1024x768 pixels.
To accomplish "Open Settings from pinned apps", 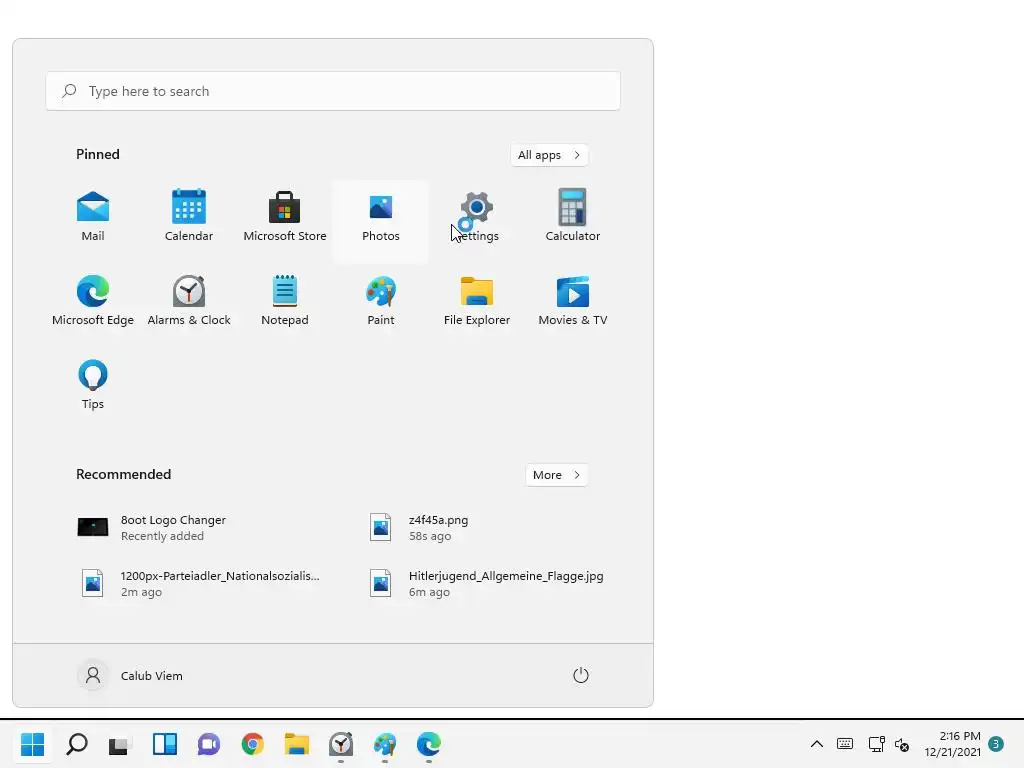I will pos(477,218).
